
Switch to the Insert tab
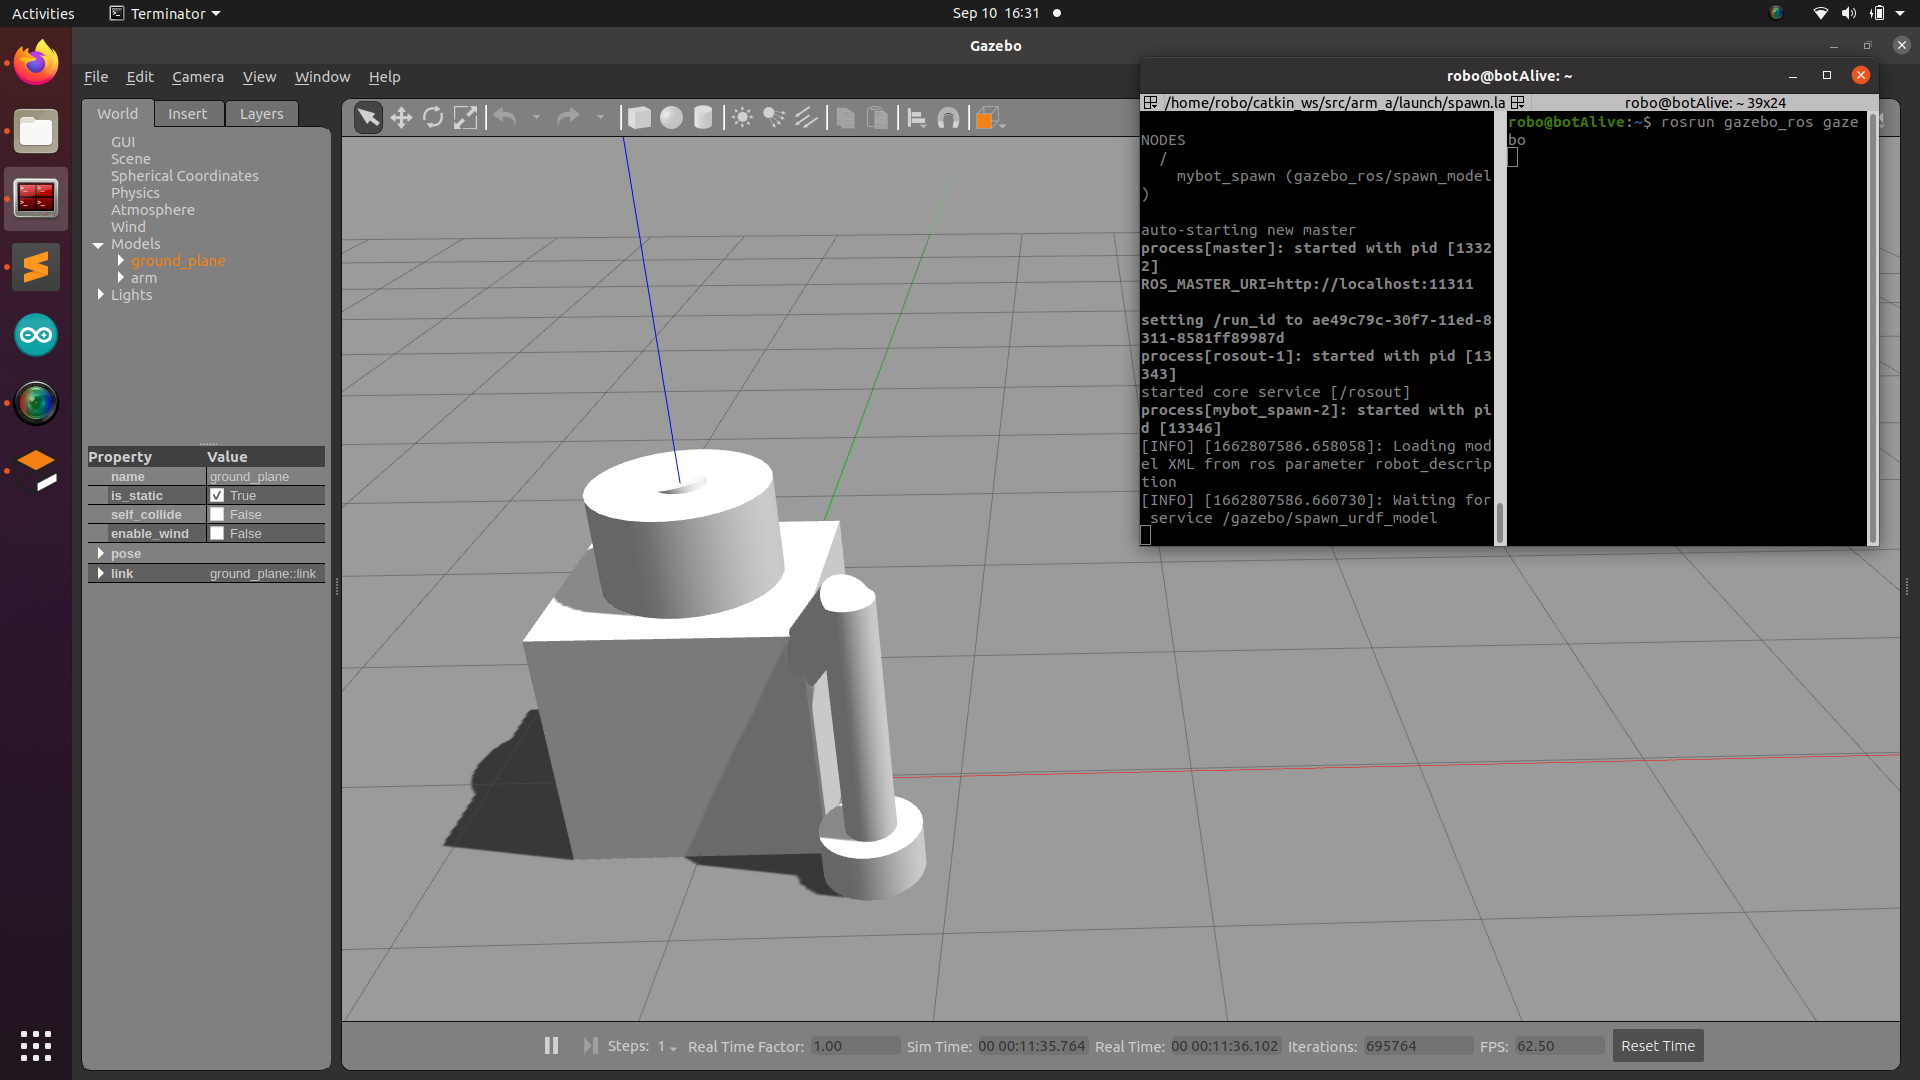click(187, 114)
